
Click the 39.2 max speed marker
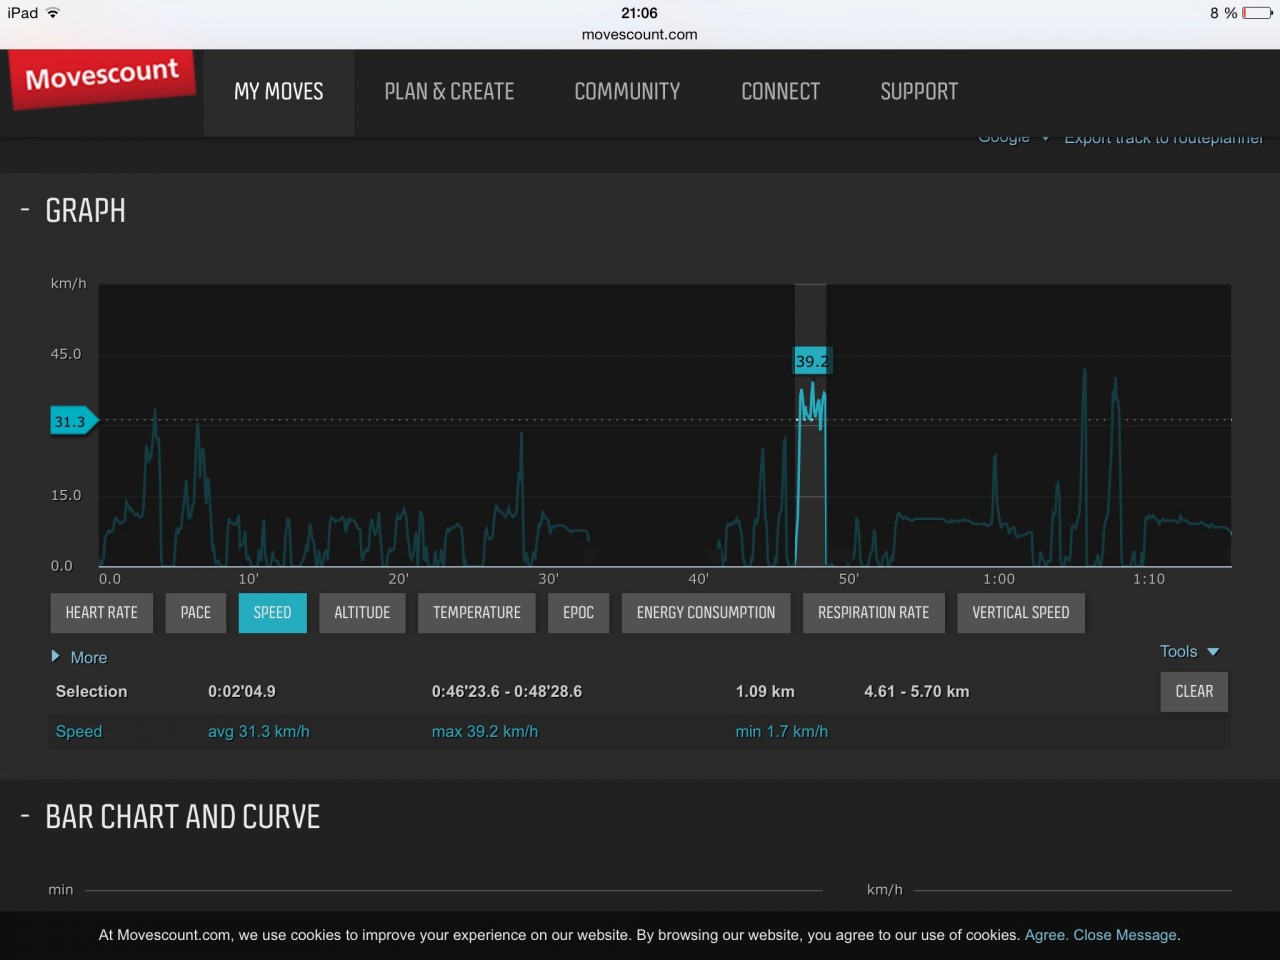pyautogui.click(x=811, y=361)
